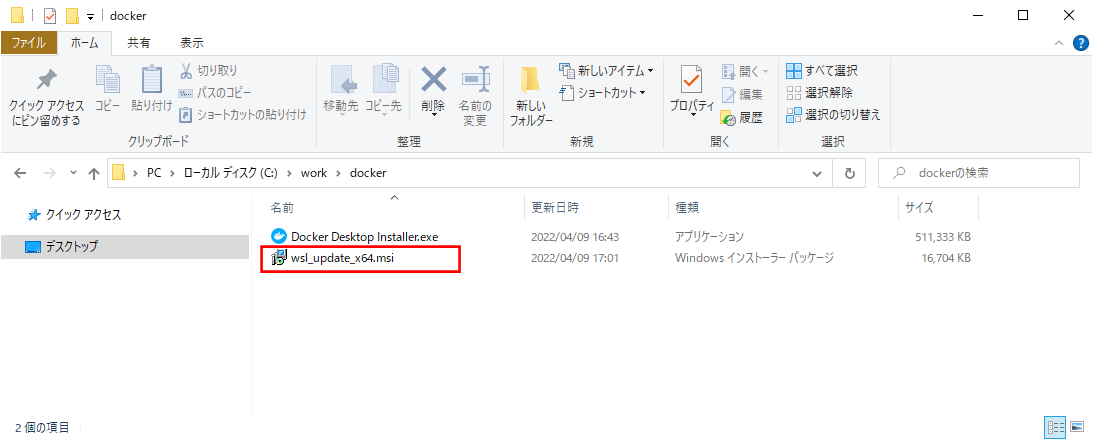Viewport: 1093px width, 440px height.
Task: Click ローカル ディスク (C:) in address path
Action: click(x=231, y=173)
